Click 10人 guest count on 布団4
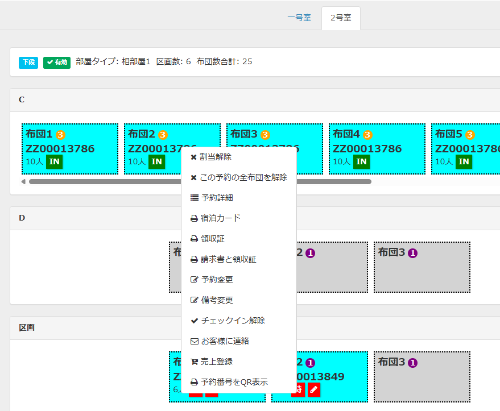 342,162
